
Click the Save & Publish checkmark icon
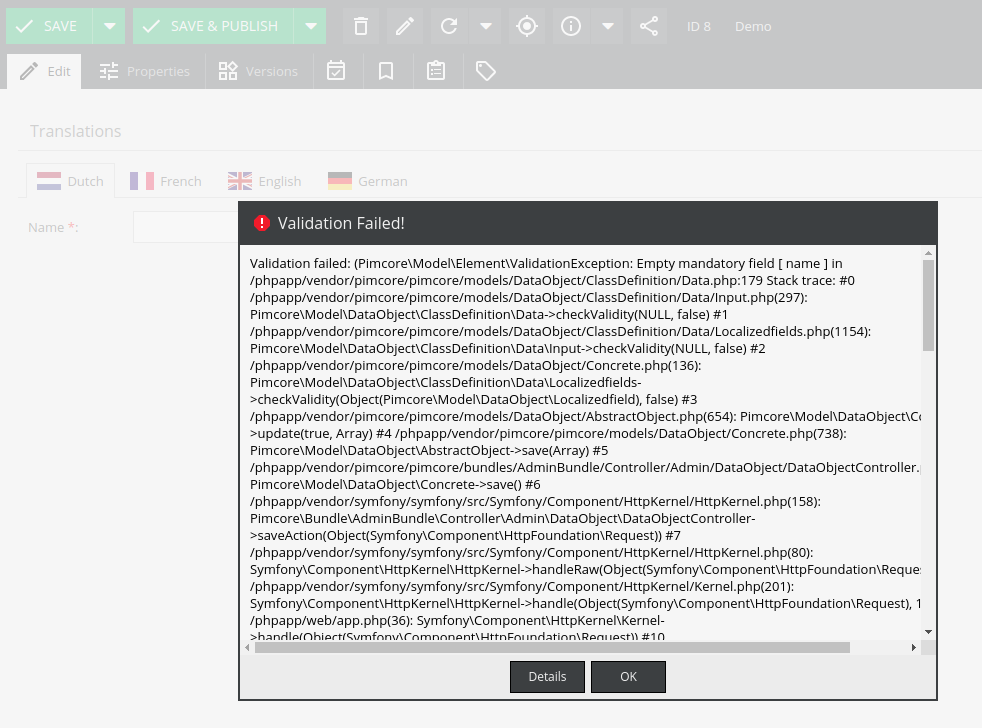[x=151, y=26]
